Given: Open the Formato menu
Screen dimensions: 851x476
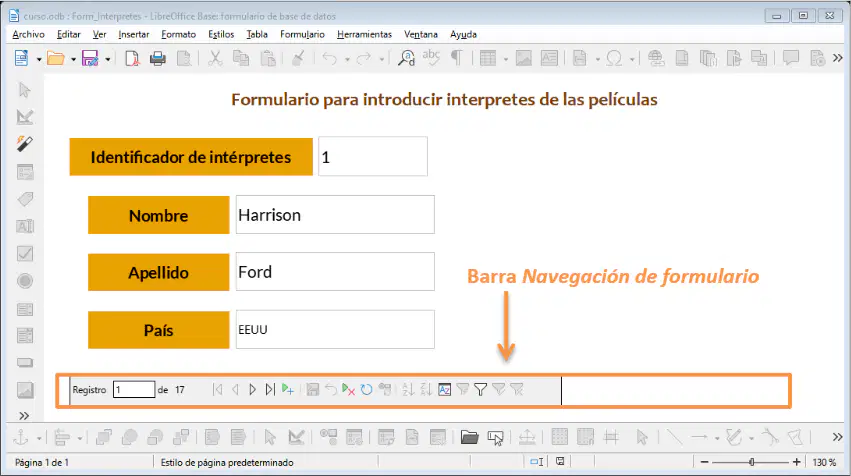Looking at the screenshot, I should (179, 34).
